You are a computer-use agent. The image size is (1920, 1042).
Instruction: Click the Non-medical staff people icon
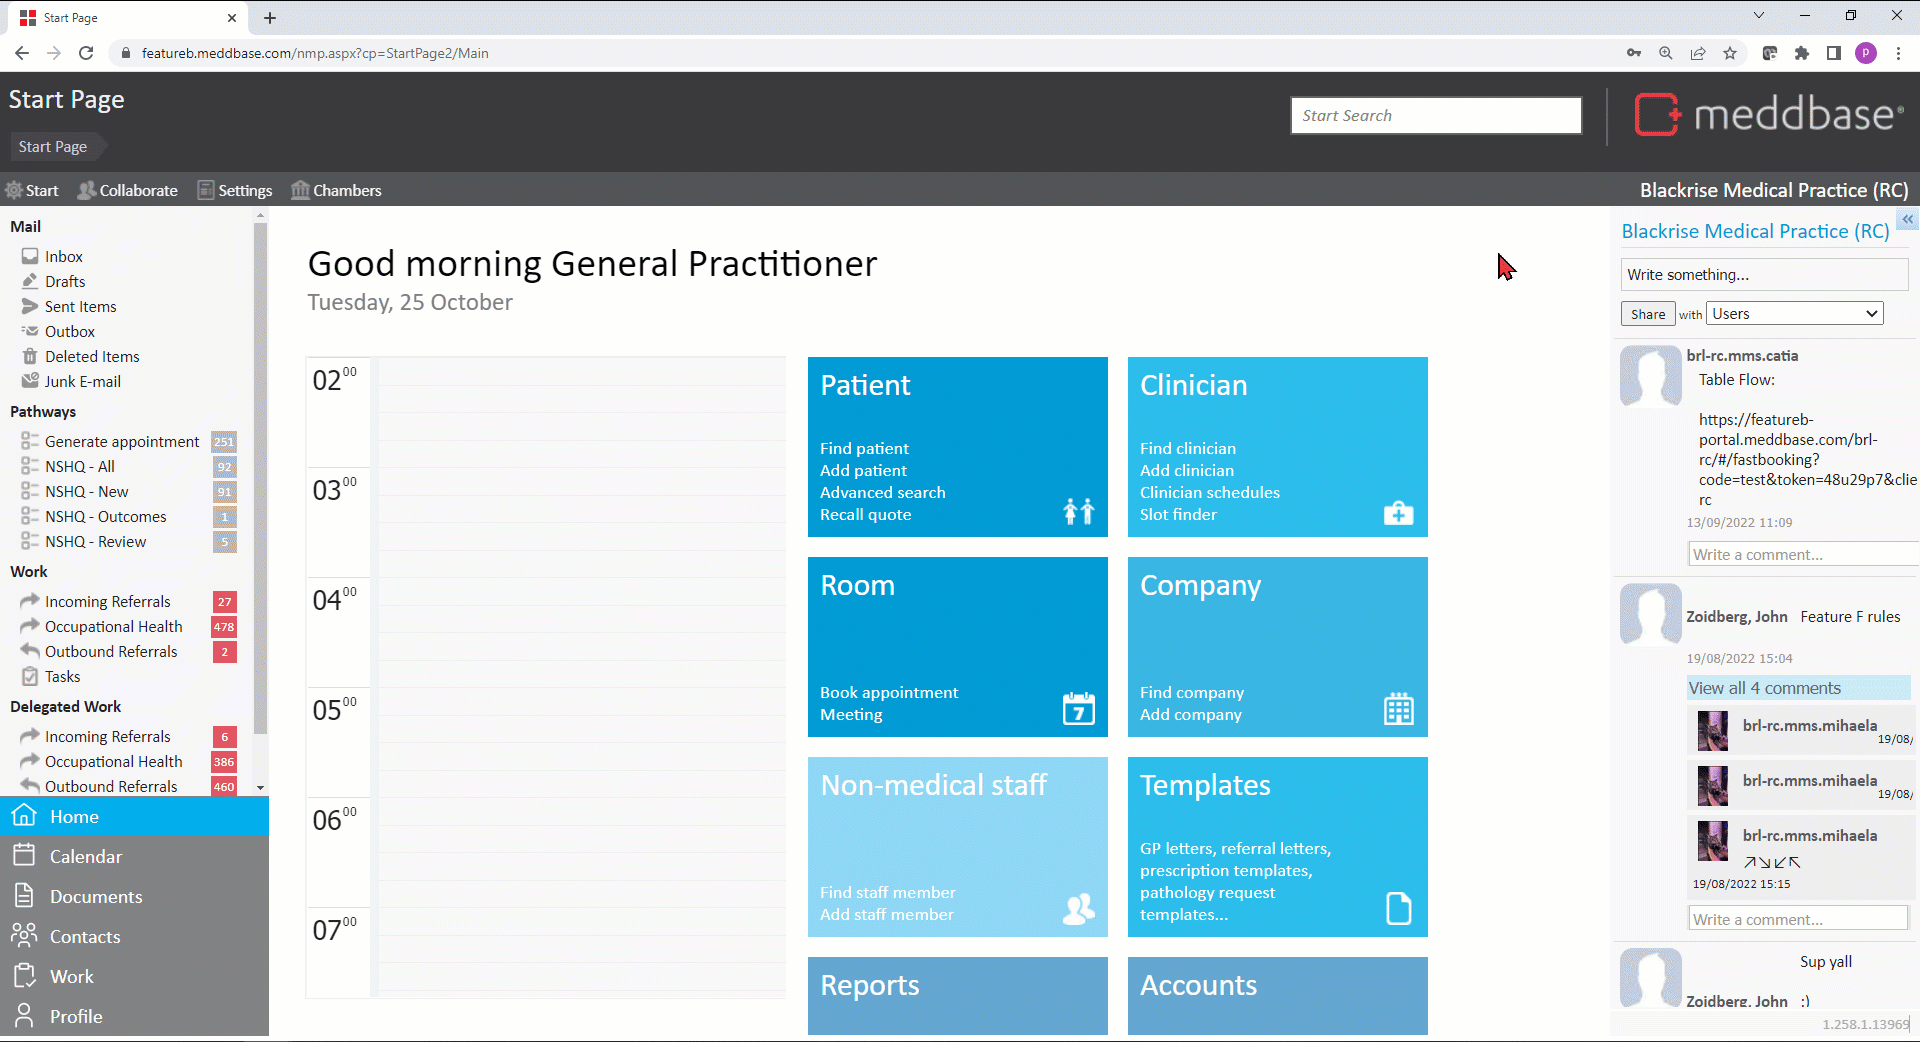click(x=1078, y=908)
